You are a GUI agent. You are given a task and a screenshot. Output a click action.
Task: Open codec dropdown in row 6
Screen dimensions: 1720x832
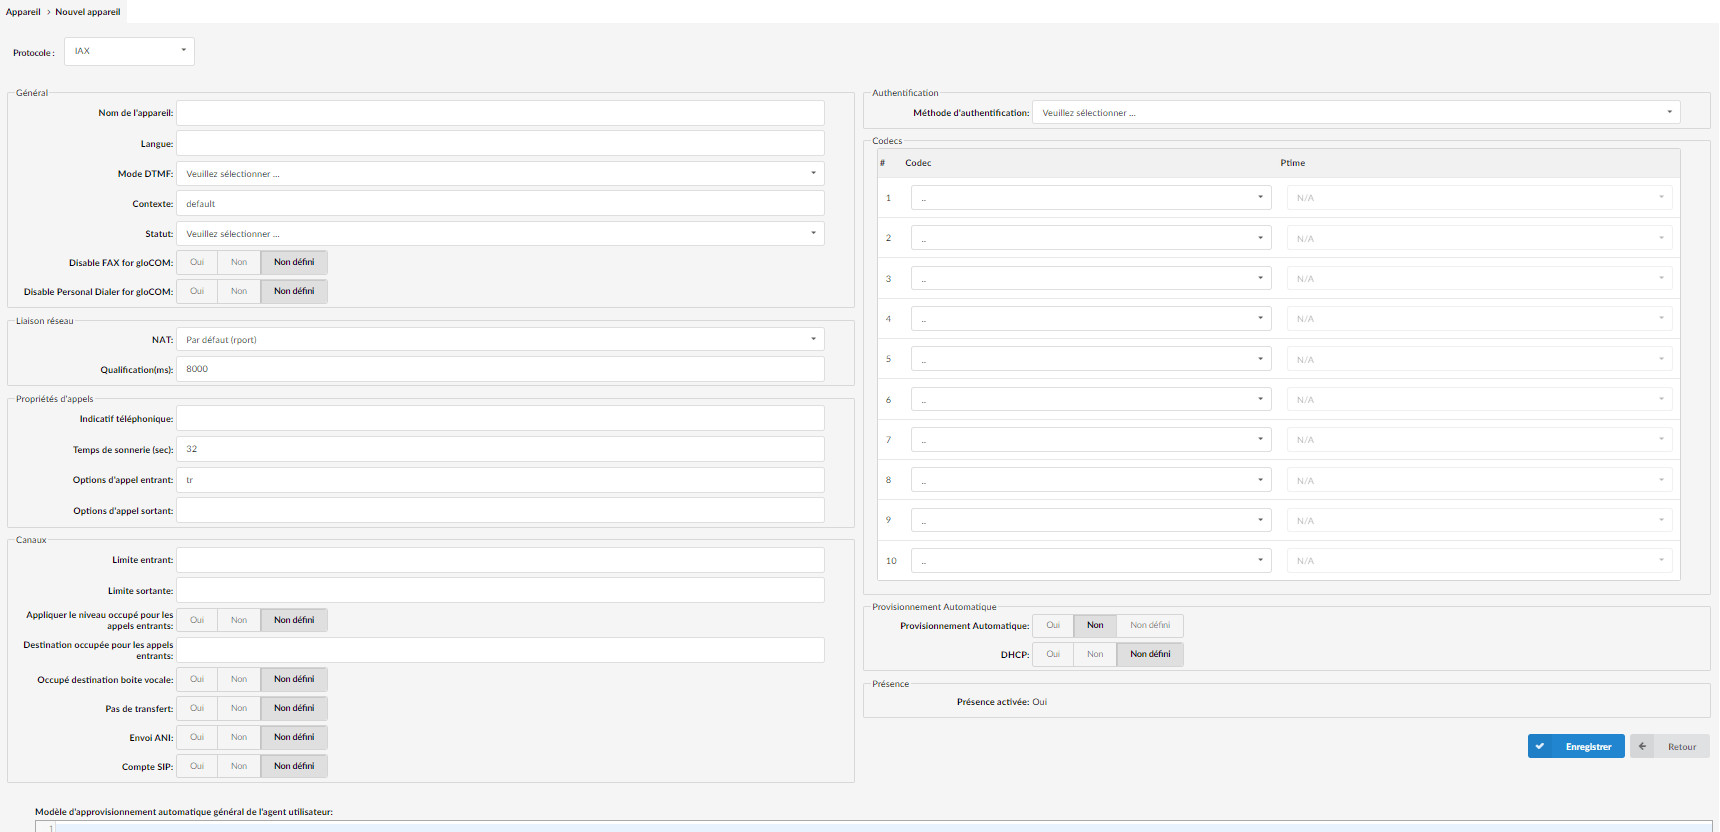tap(1091, 400)
